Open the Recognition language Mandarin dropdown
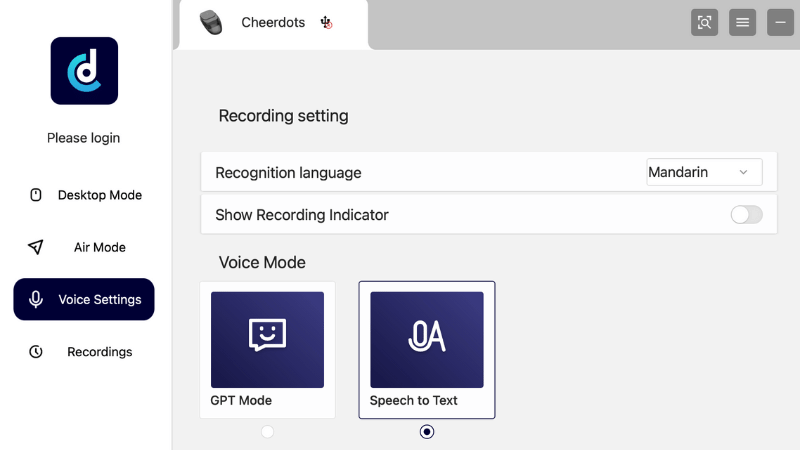 click(x=704, y=172)
